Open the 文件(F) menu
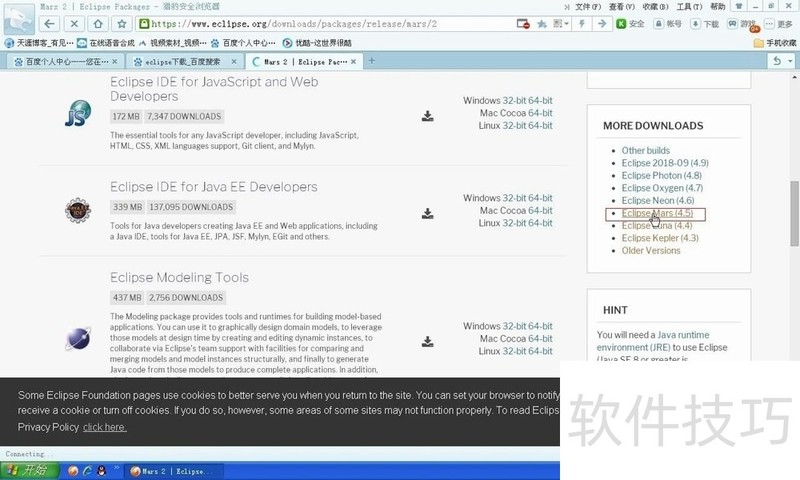 click(588, 7)
